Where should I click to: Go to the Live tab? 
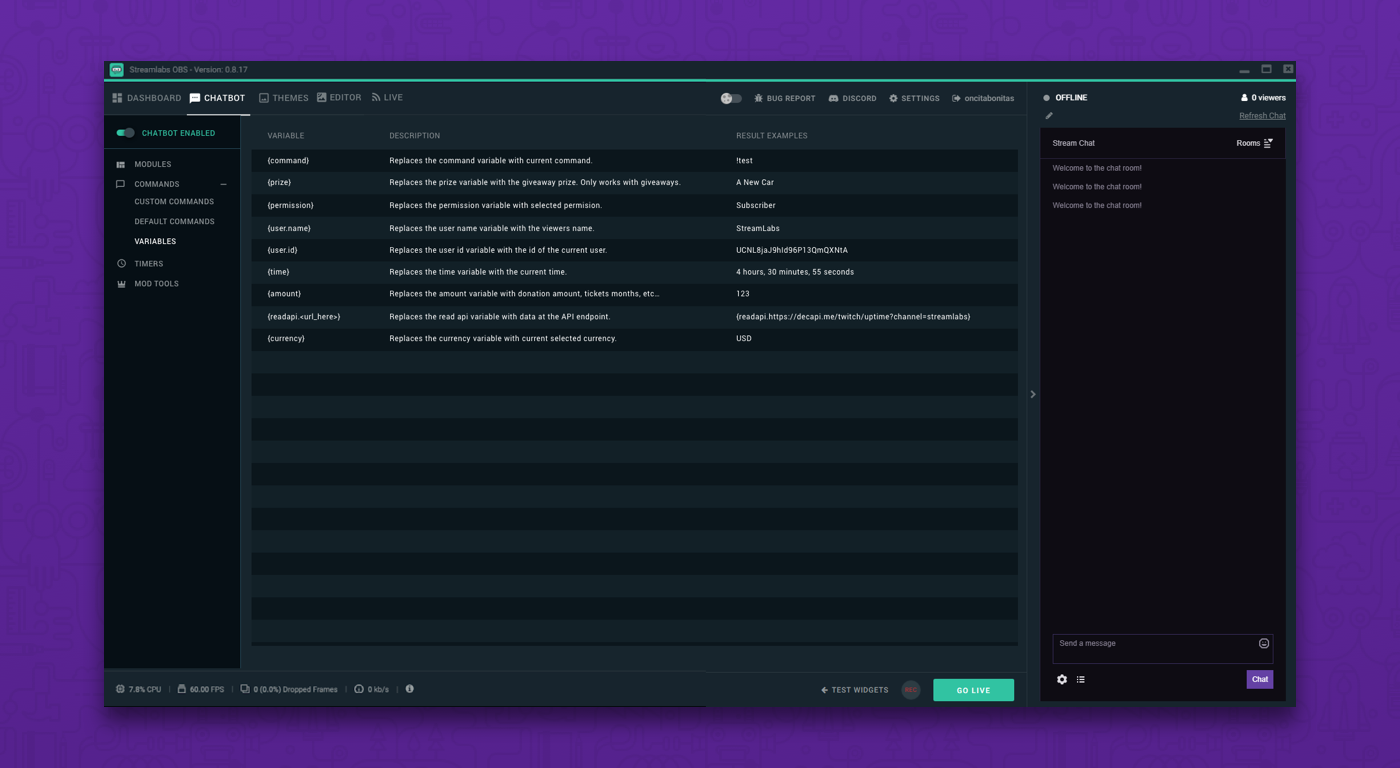(x=387, y=98)
